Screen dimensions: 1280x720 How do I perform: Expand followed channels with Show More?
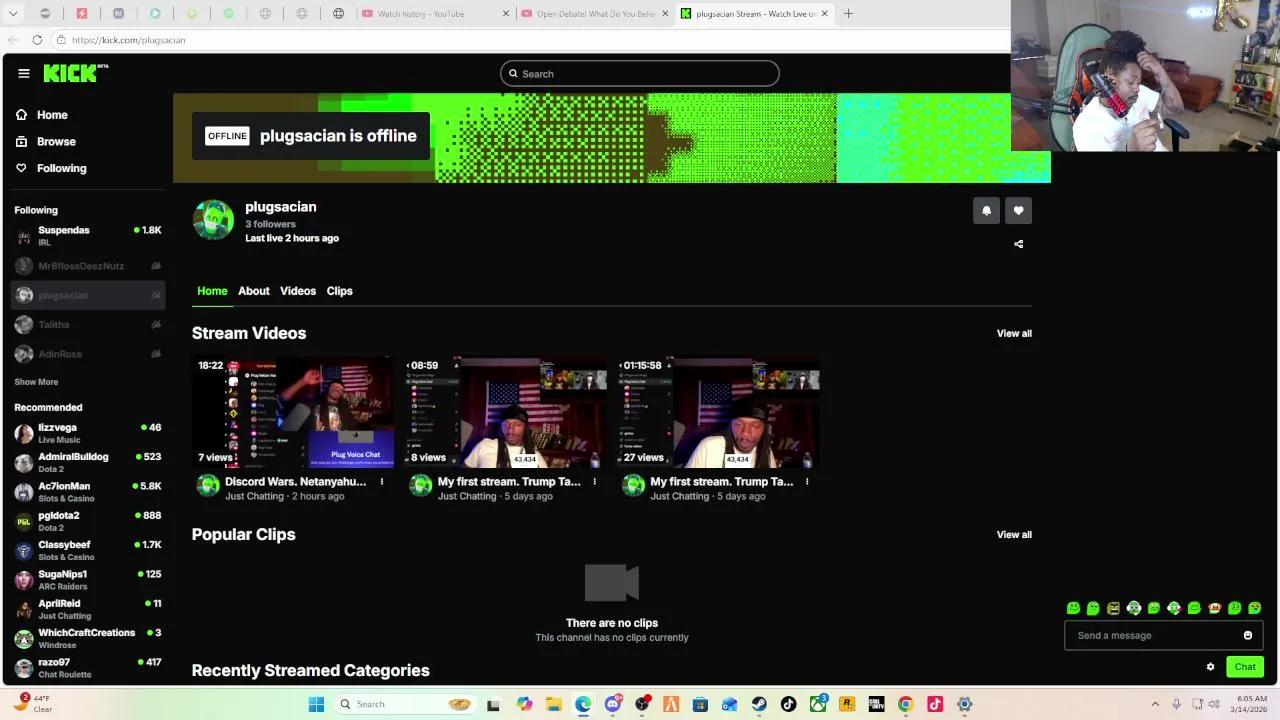coord(36,382)
